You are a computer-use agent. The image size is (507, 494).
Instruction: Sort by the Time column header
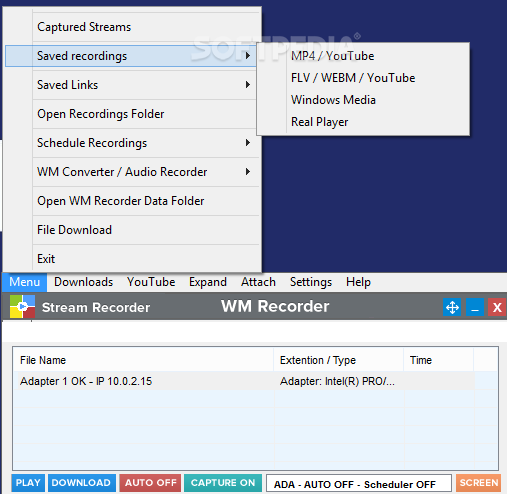(x=439, y=360)
